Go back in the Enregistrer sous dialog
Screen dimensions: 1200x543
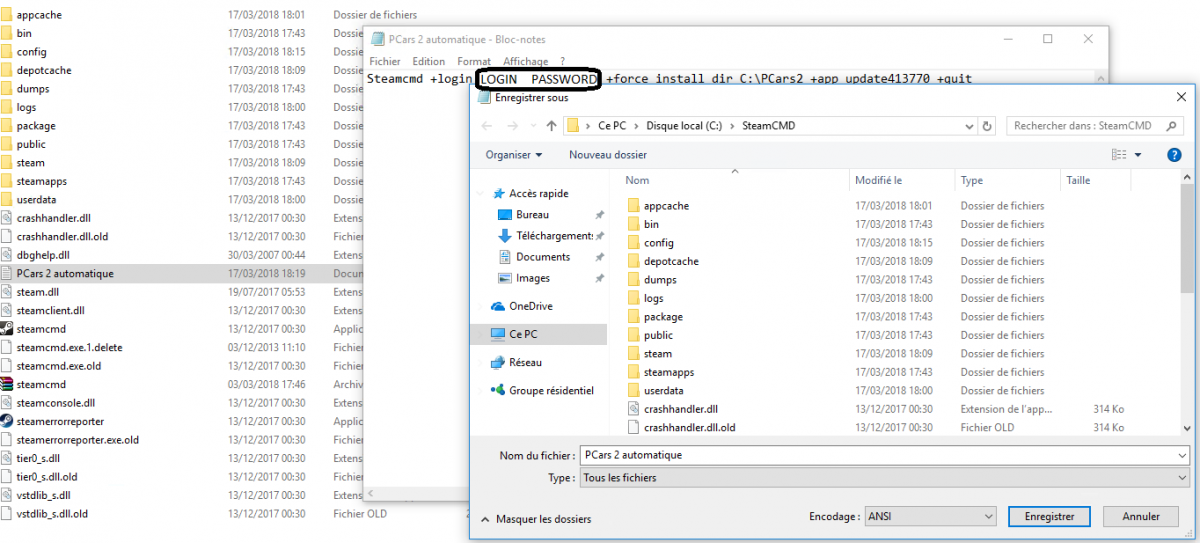[487, 127]
